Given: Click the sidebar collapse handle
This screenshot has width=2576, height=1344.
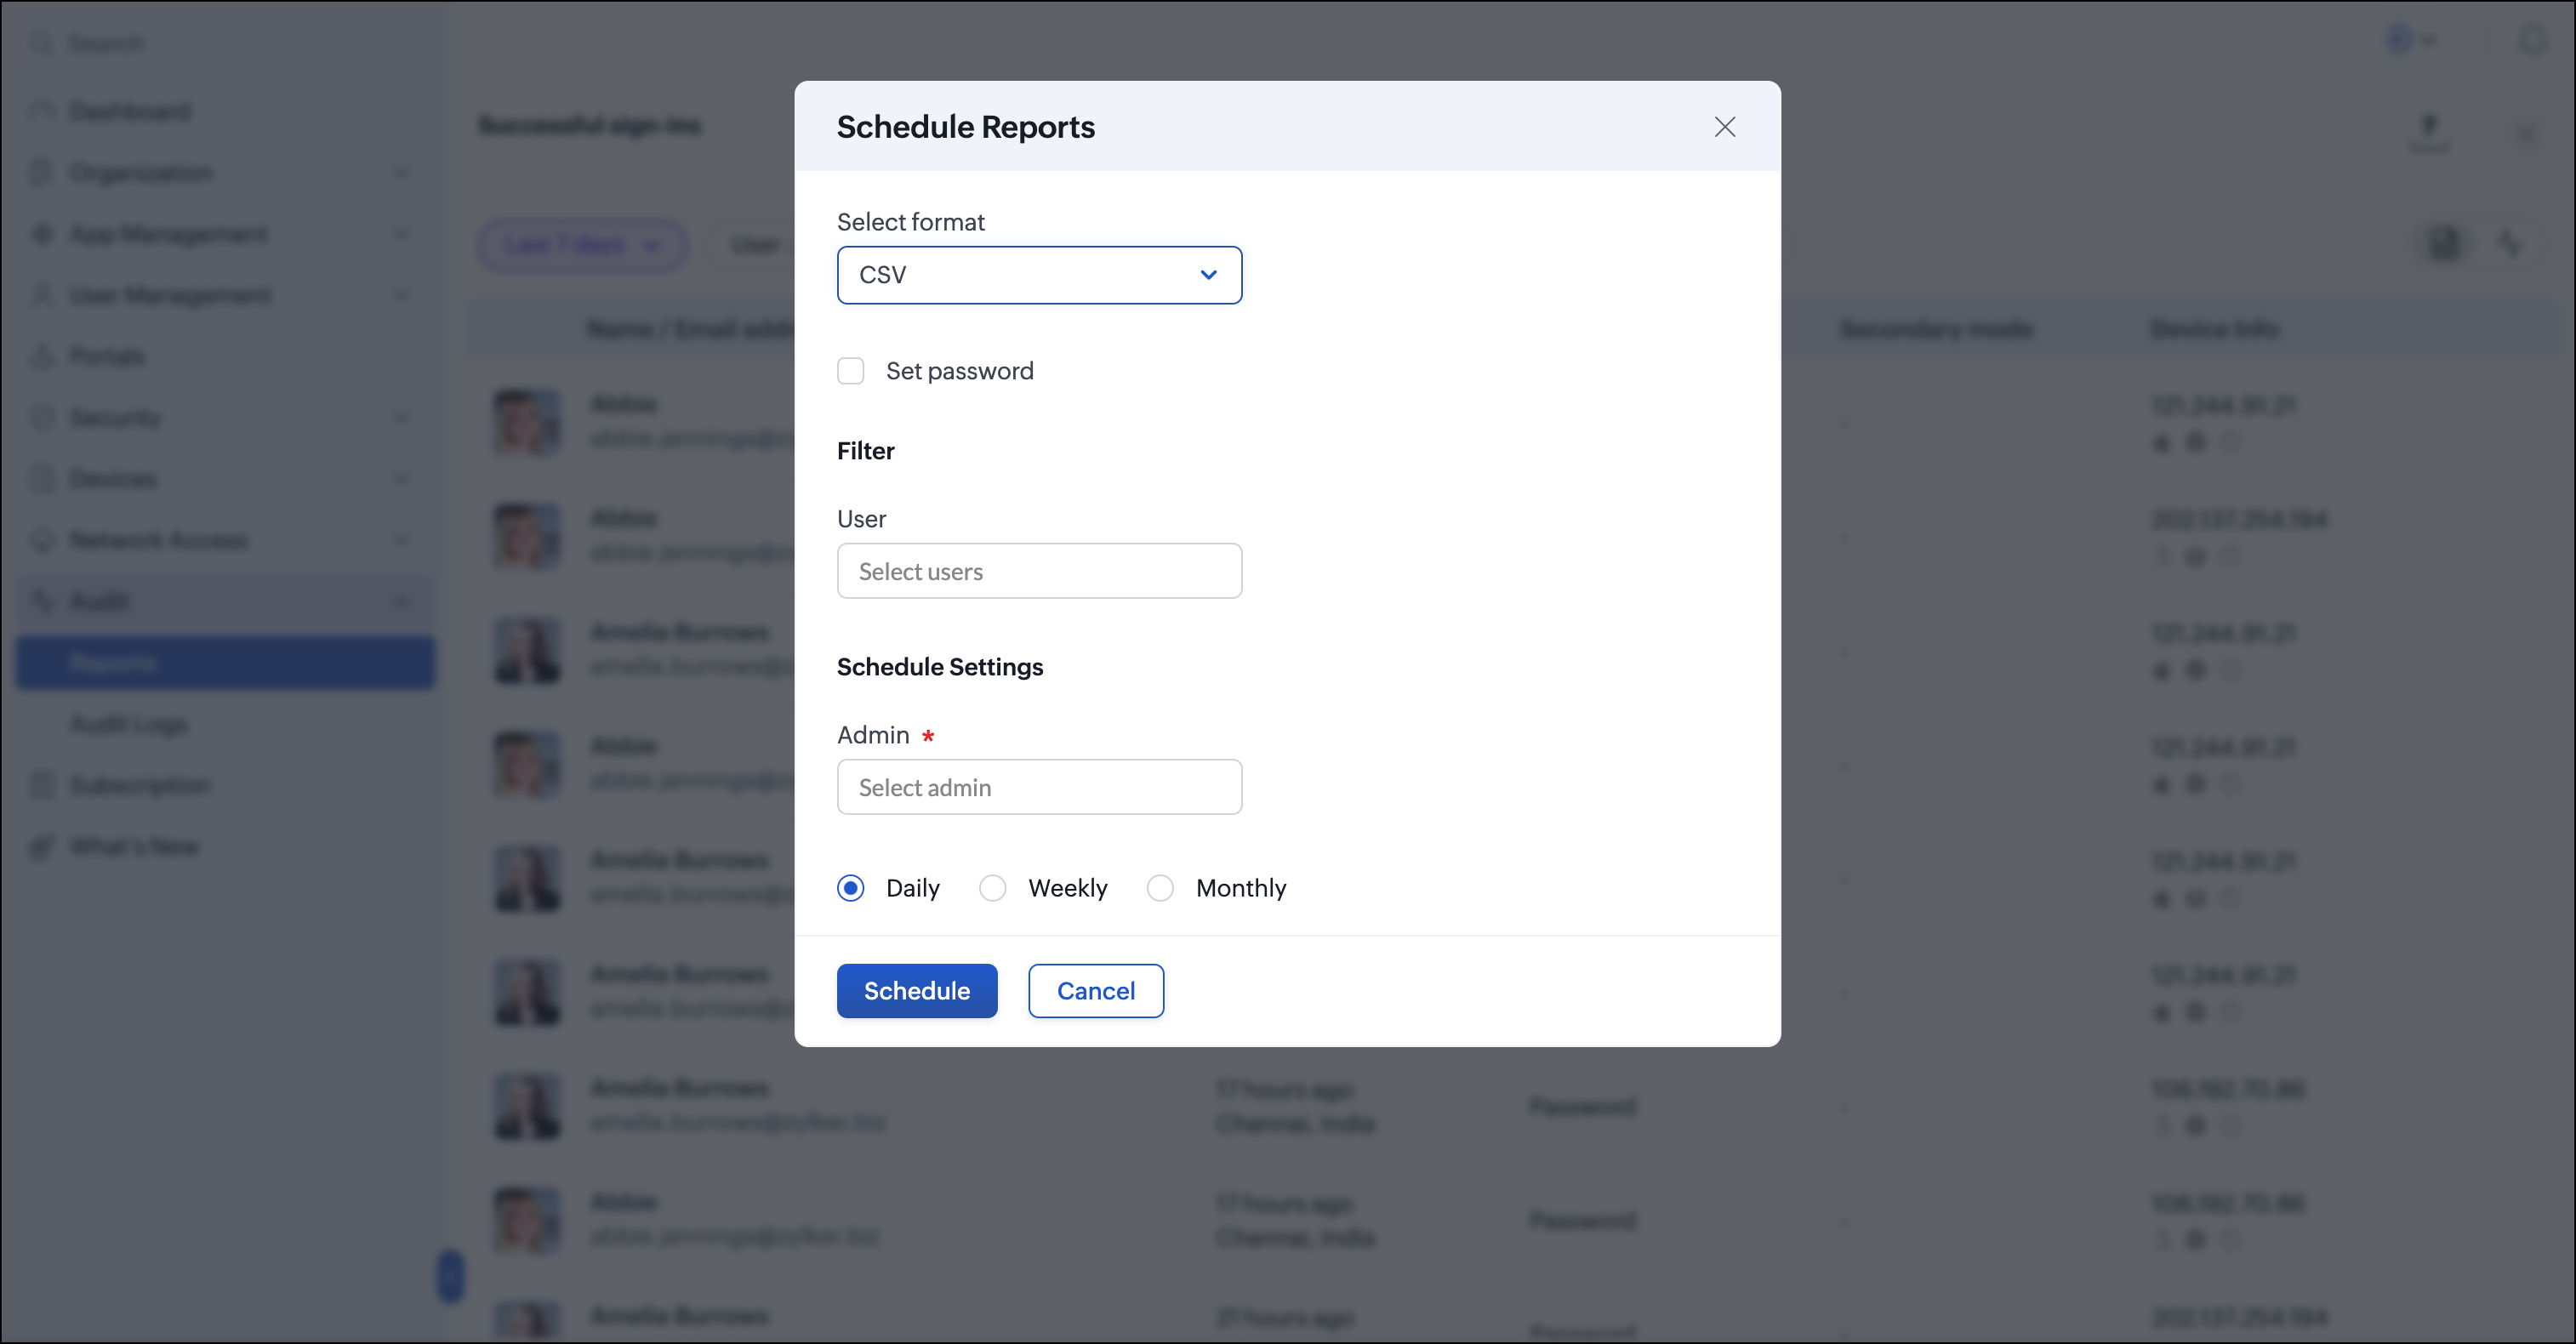Looking at the screenshot, I should 451,1276.
